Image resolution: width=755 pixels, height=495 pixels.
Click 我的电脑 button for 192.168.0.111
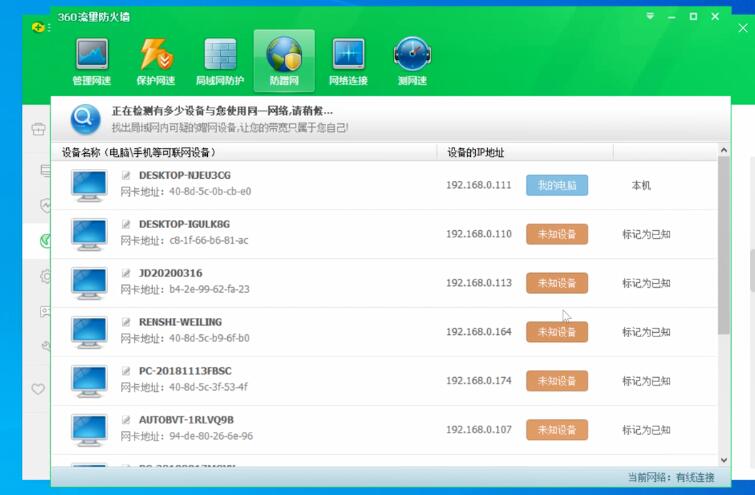pos(557,185)
